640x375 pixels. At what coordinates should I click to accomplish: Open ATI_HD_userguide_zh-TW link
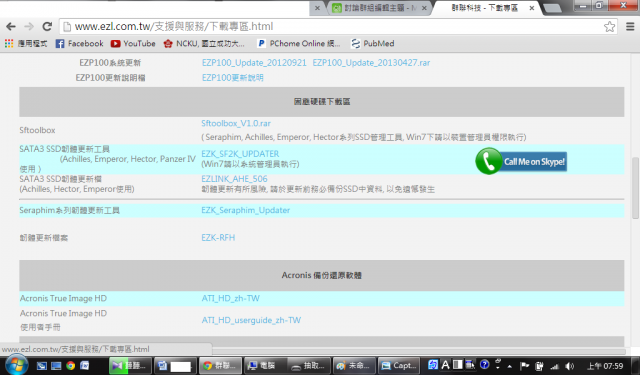[x=251, y=320]
